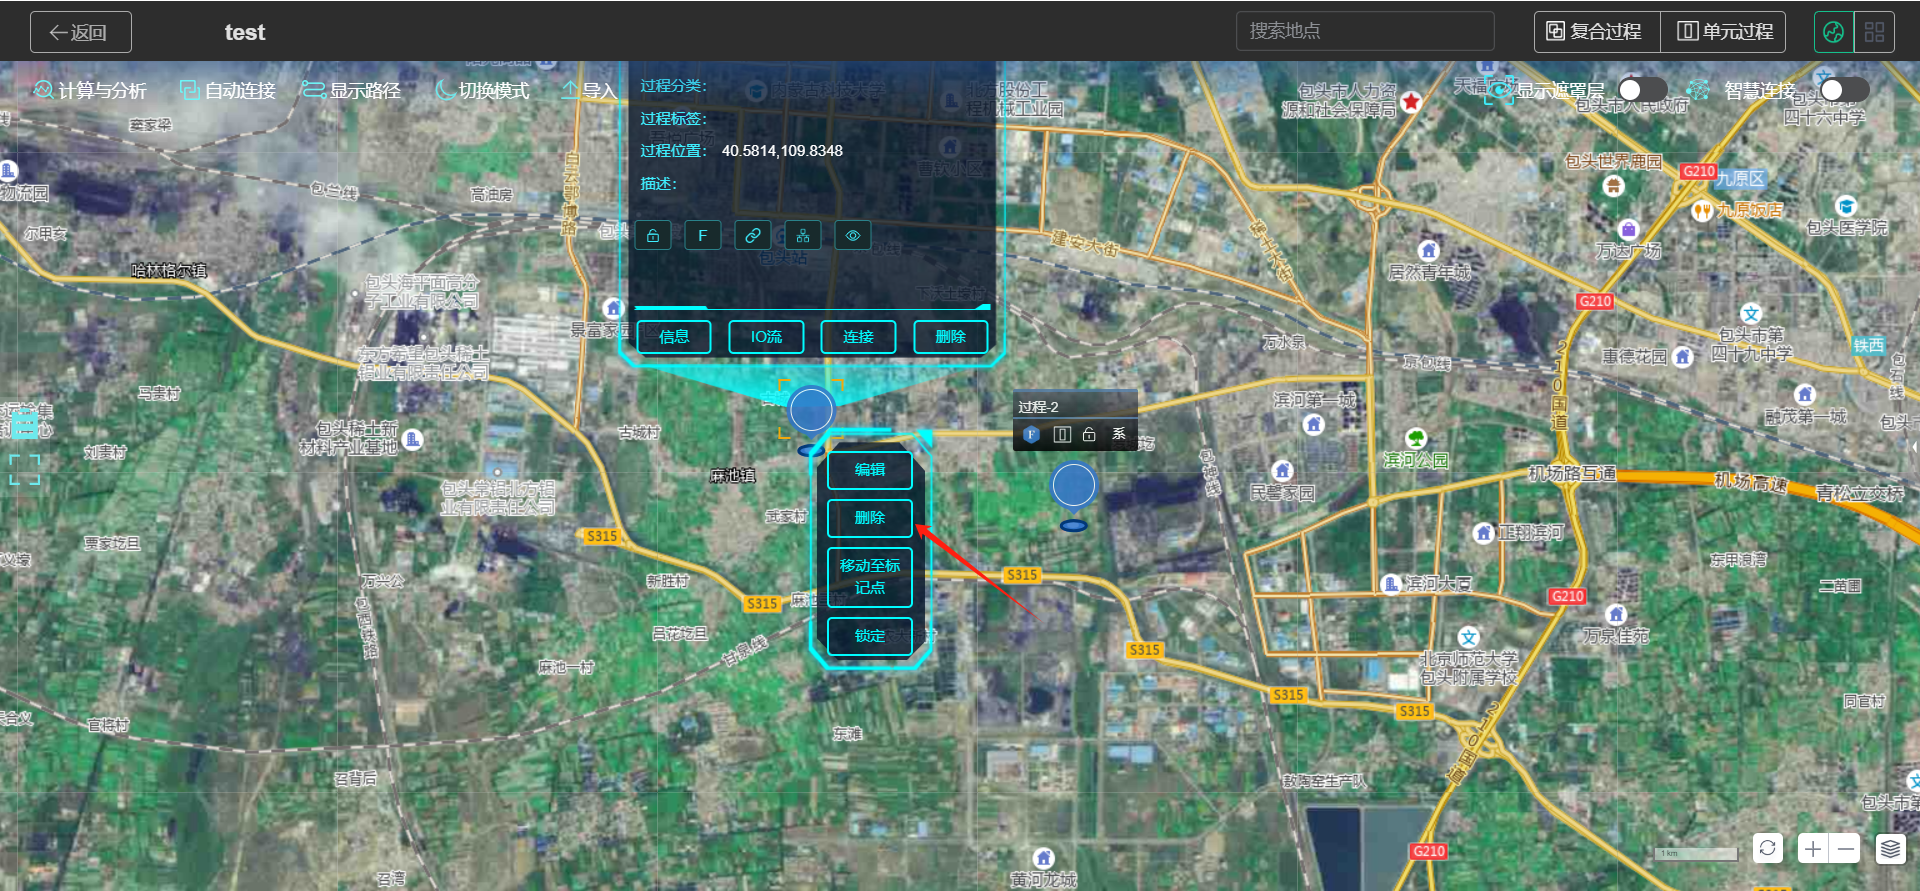Screen dimensions: 1920x891
Task: Click the 导入 import option
Action: click(588, 90)
